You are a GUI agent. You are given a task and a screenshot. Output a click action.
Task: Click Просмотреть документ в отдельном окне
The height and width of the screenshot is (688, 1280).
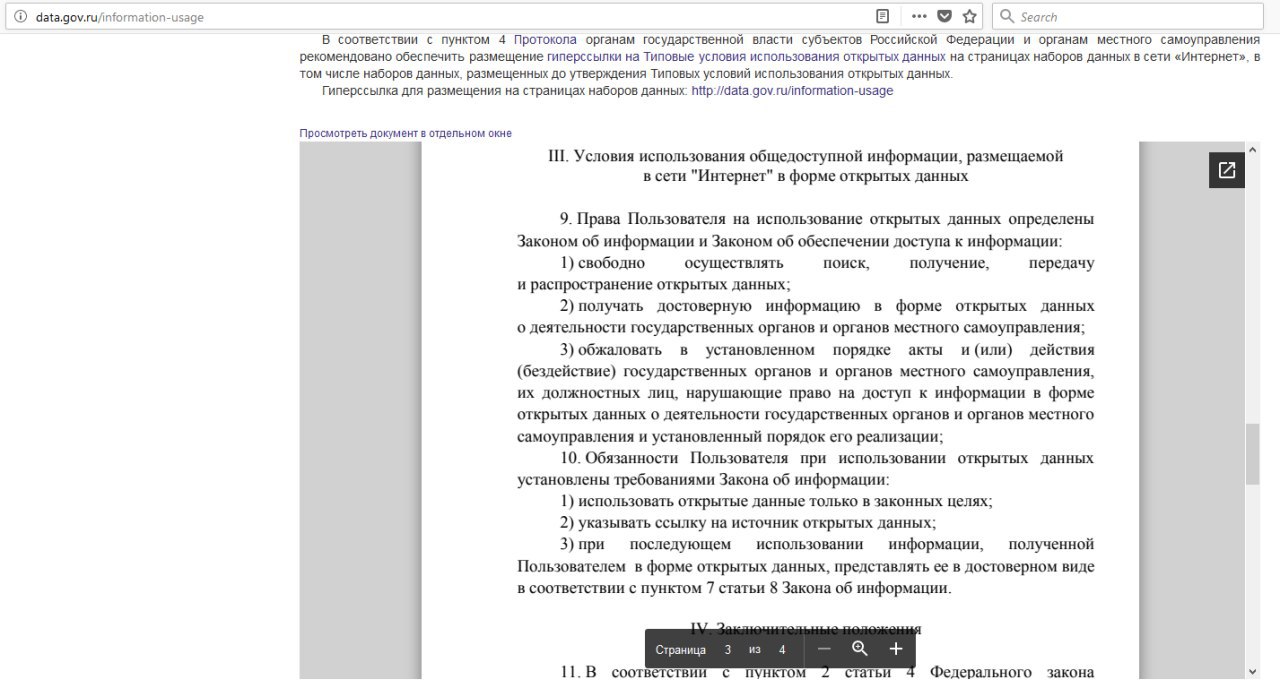pyautogui.click(x=405, y=133)
